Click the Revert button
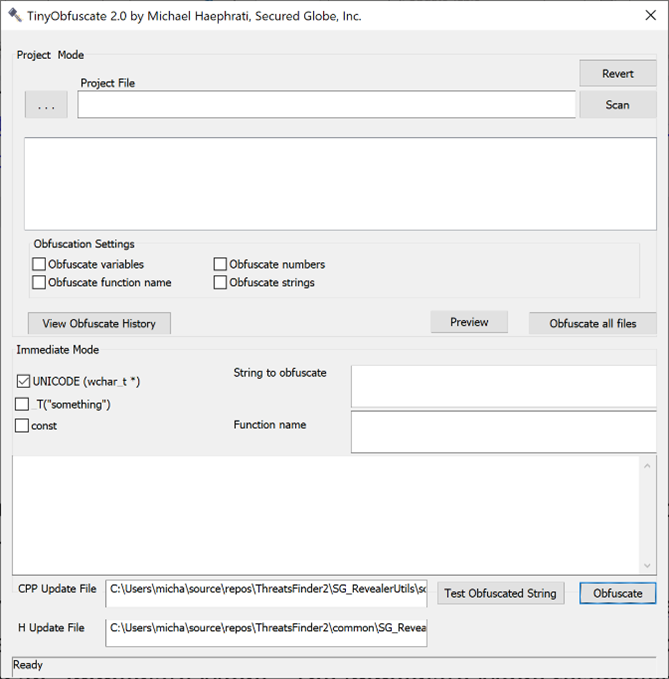This screenshot has width=669, height=679. (x=618, y=74)
